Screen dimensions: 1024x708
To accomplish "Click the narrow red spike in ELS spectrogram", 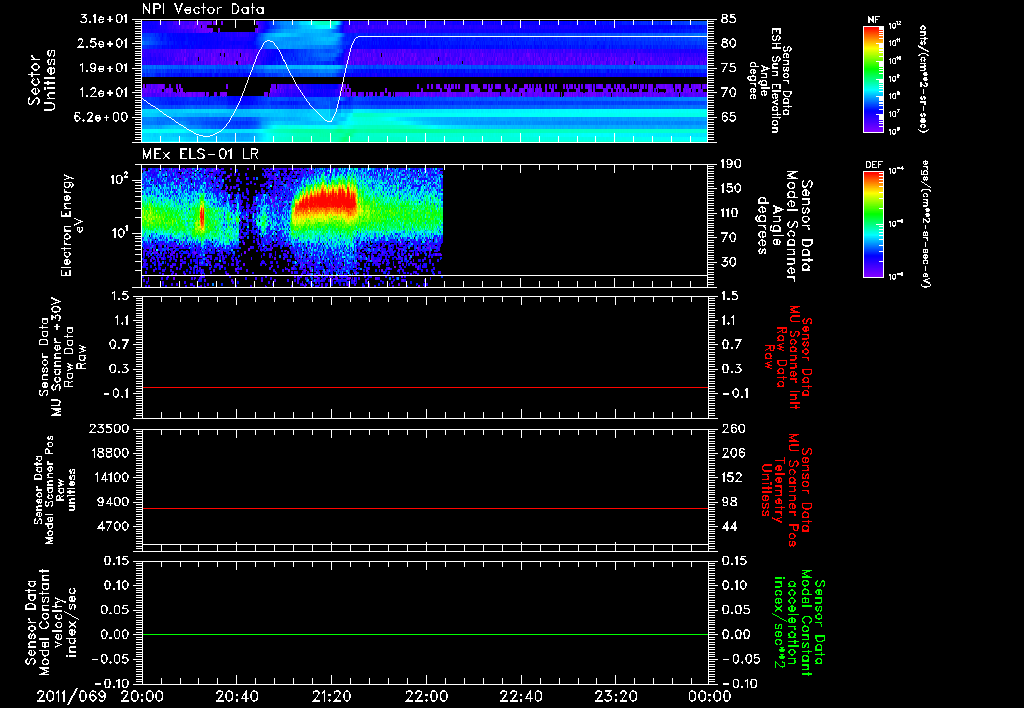I will [202, 217].
